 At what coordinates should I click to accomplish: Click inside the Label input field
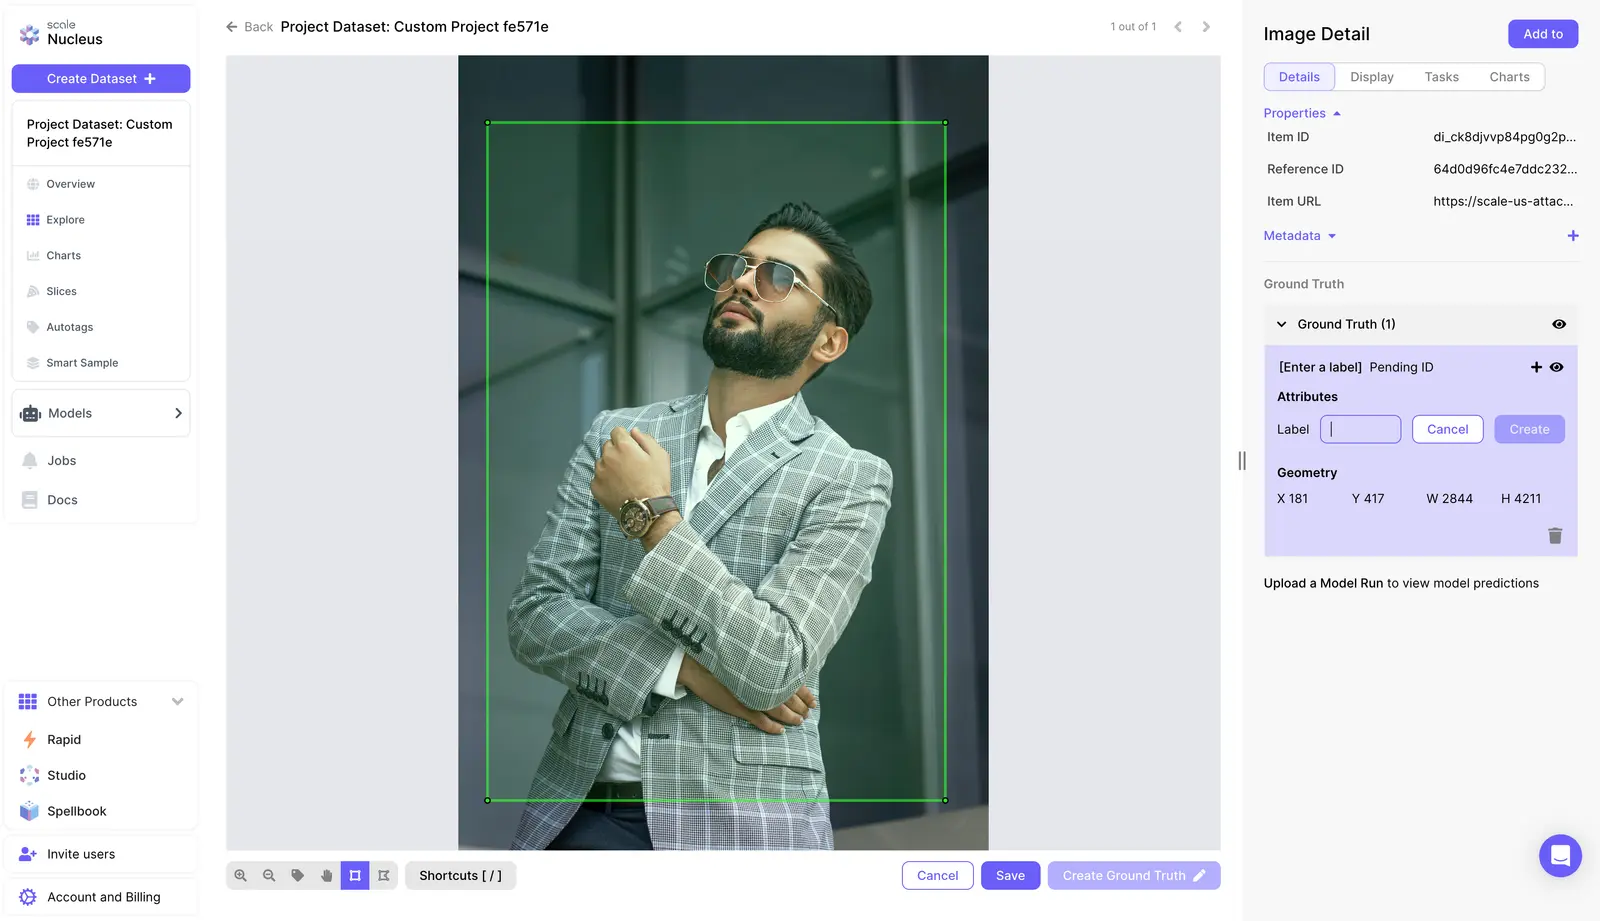pos(1360,429)
